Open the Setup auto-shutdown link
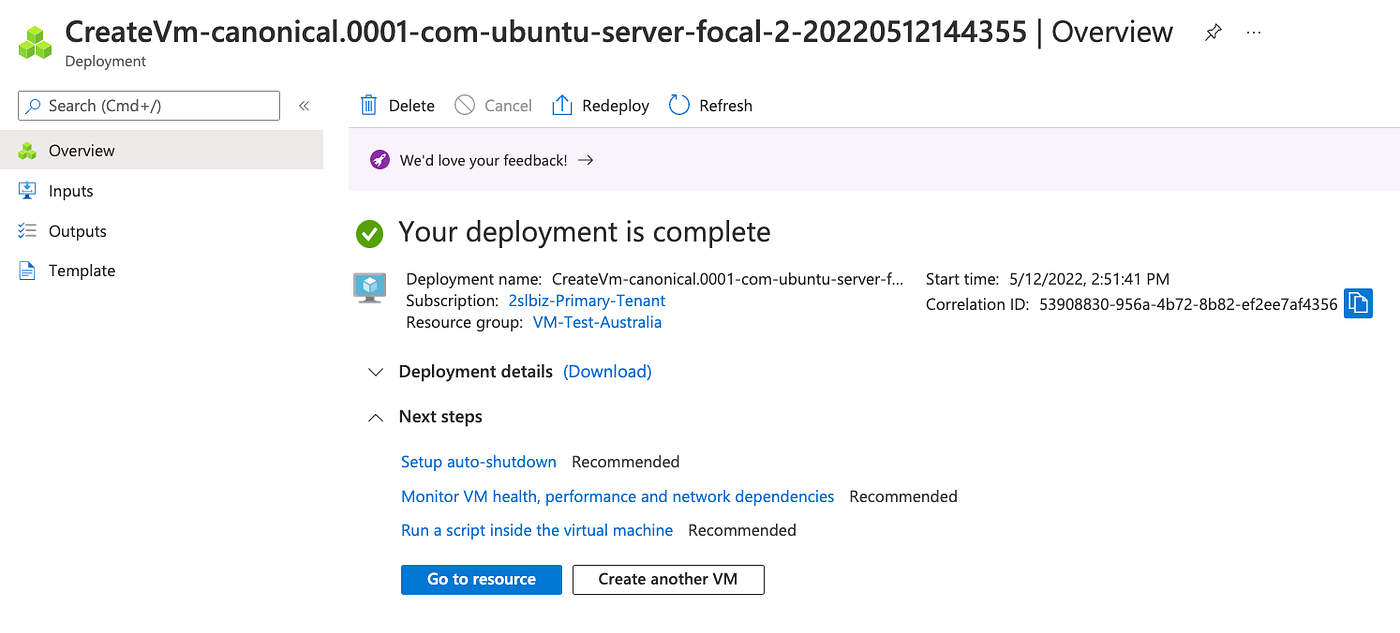Screen dimensions: 1400x633 478,462
